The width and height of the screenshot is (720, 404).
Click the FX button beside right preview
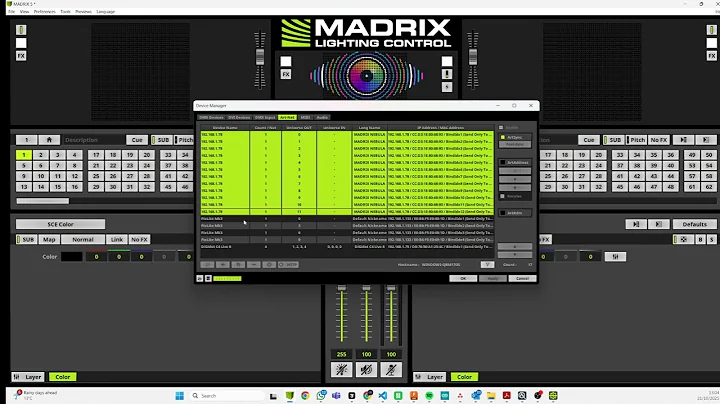(x=711, y=56)
